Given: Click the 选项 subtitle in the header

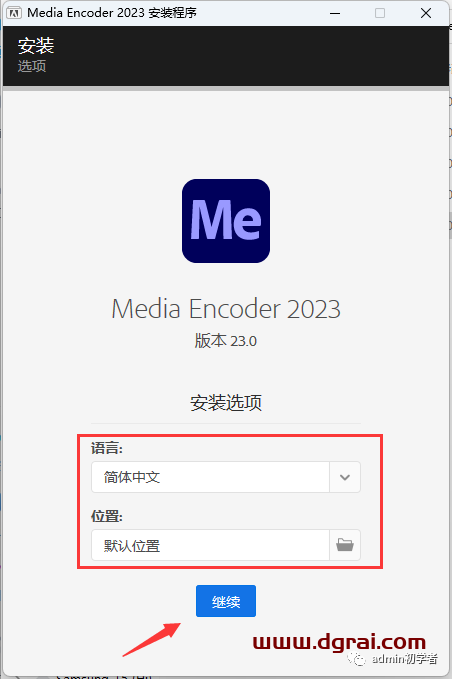Looking at the screenshot, I should (32, 66).
